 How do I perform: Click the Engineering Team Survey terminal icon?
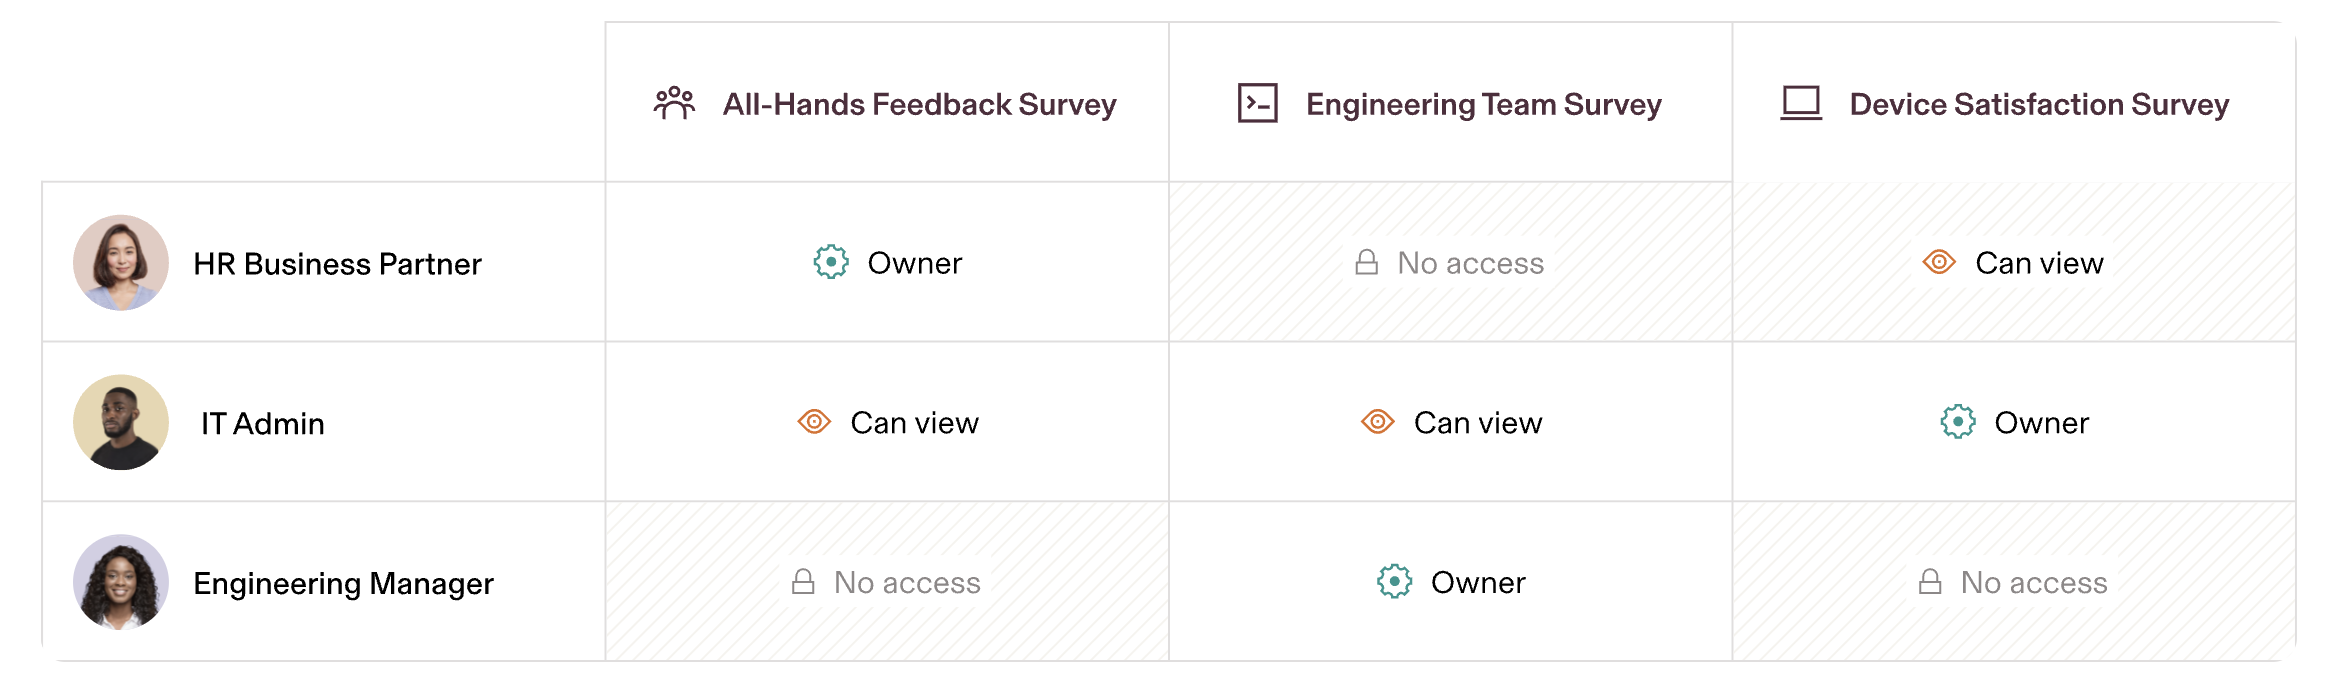coord(1257,103)
